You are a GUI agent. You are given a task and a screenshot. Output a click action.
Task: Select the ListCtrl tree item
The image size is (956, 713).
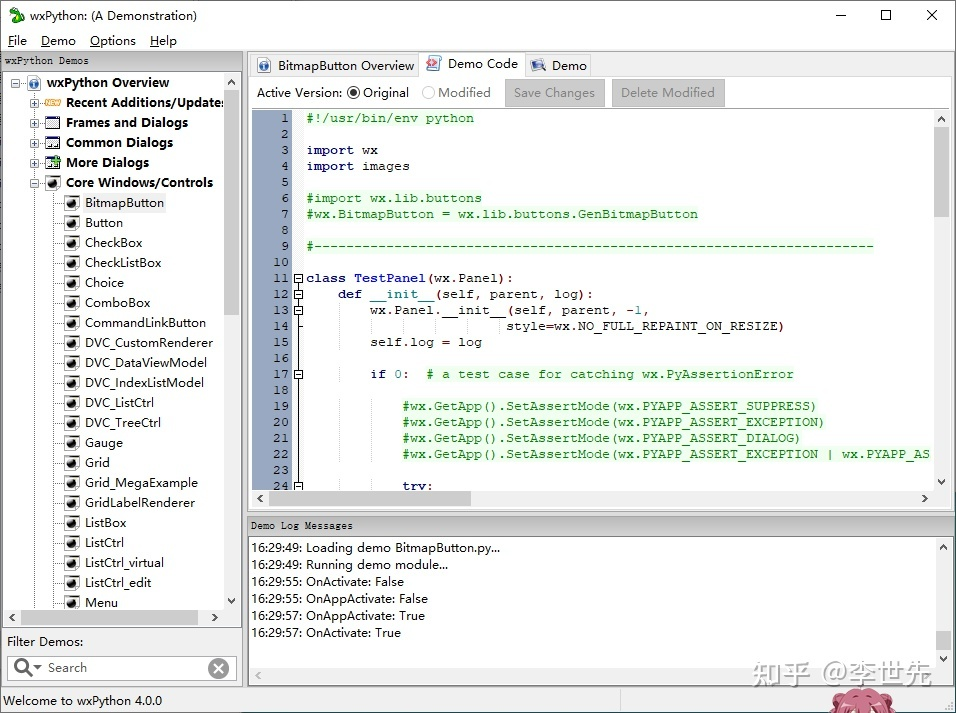pos(104,543)
